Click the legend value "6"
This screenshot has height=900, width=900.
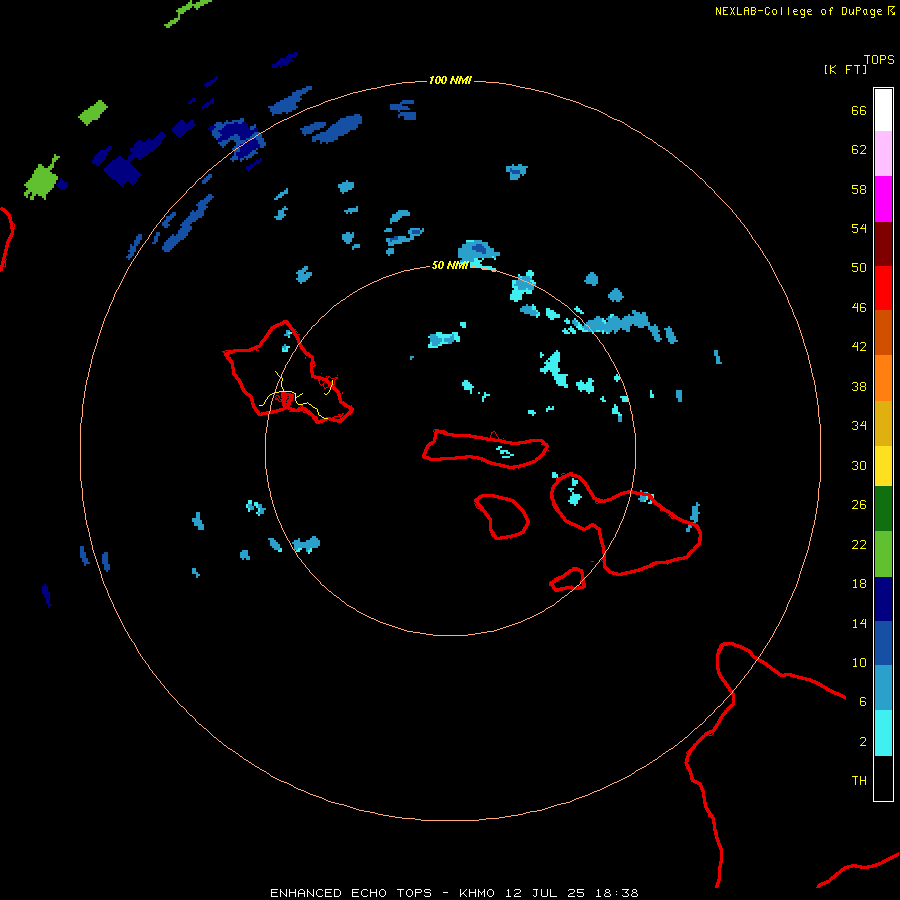click(x=862, y=701)
